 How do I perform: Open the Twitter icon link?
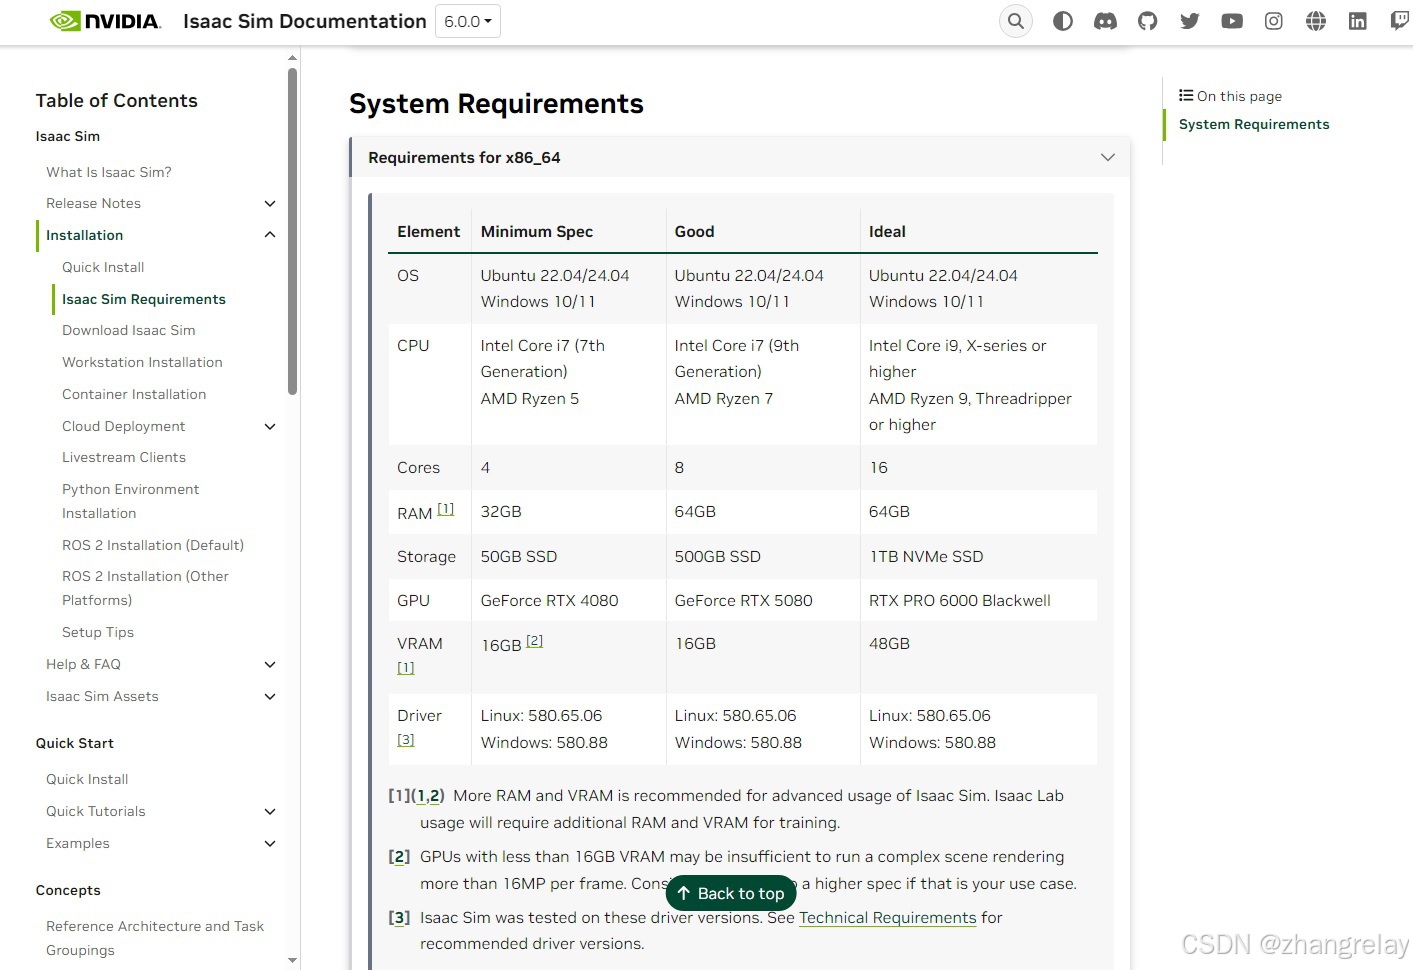1190,21
